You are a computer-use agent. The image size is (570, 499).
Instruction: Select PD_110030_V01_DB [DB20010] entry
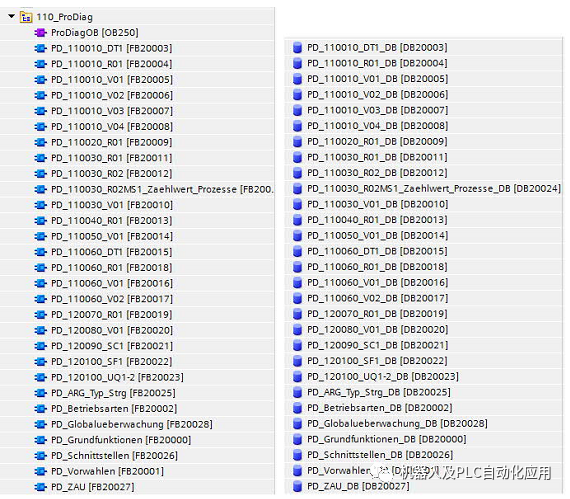point(377,204)
